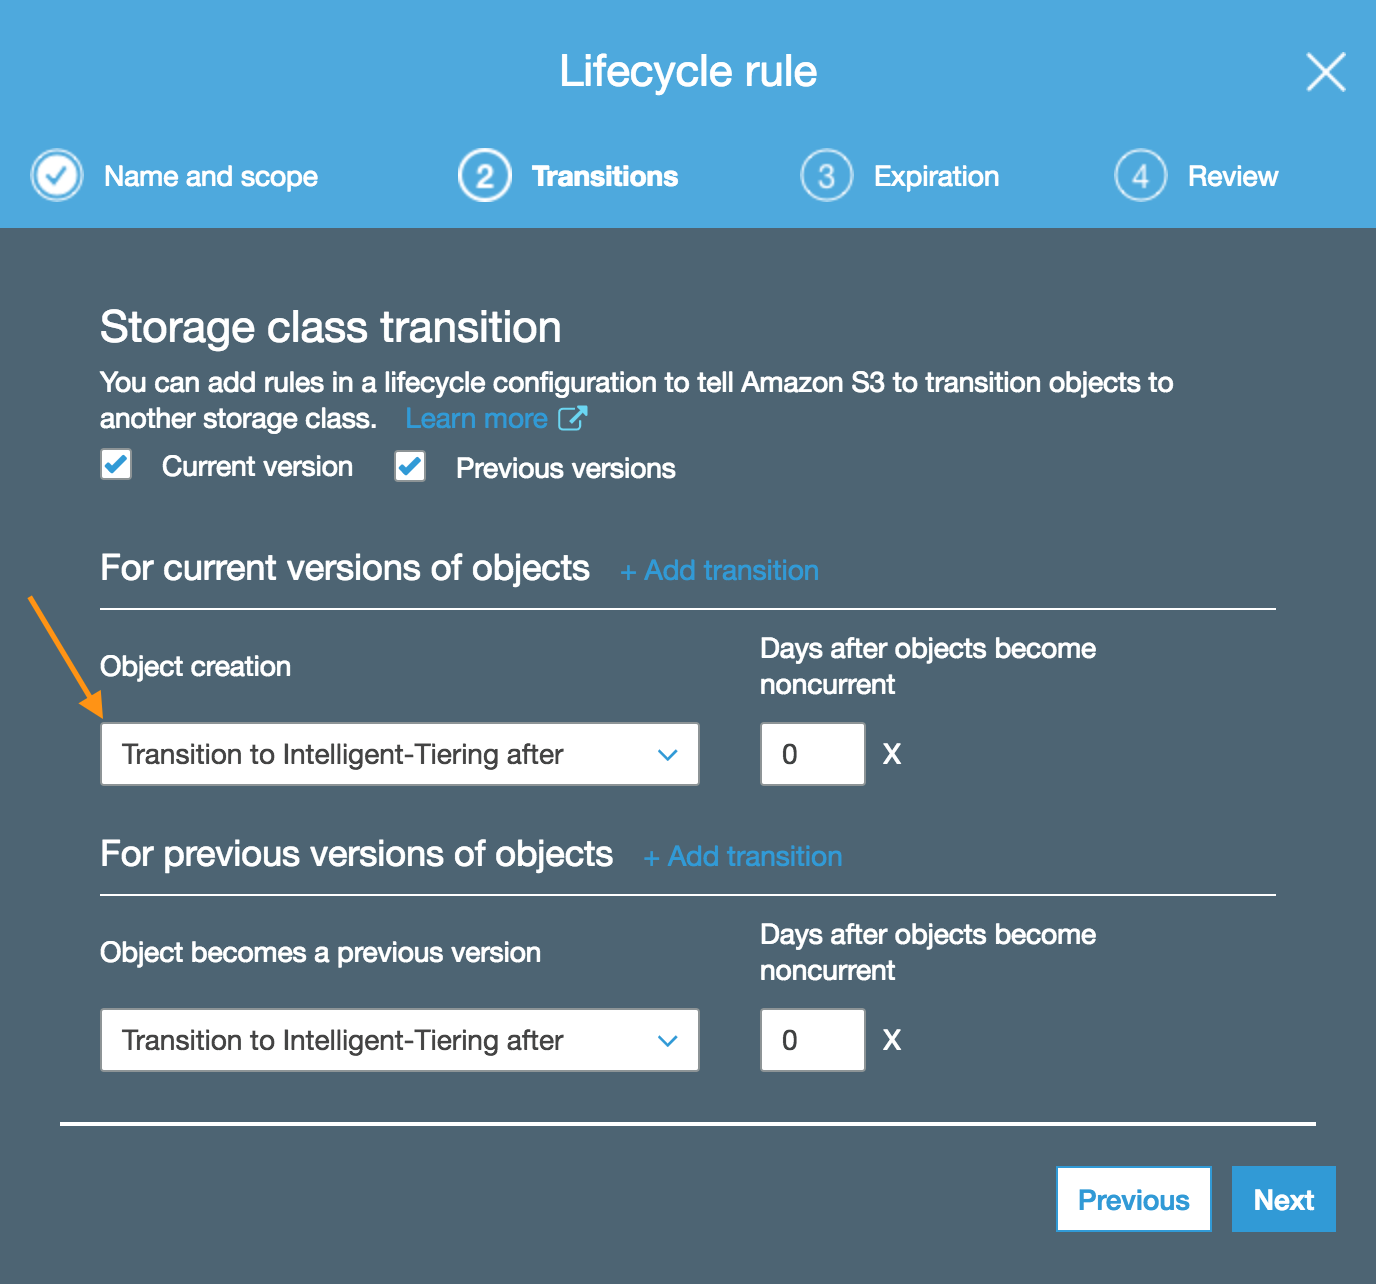The width and height of the screenshot is (1376, 1284).
Task: Remove the current versions transition with X
Action: 892,754
